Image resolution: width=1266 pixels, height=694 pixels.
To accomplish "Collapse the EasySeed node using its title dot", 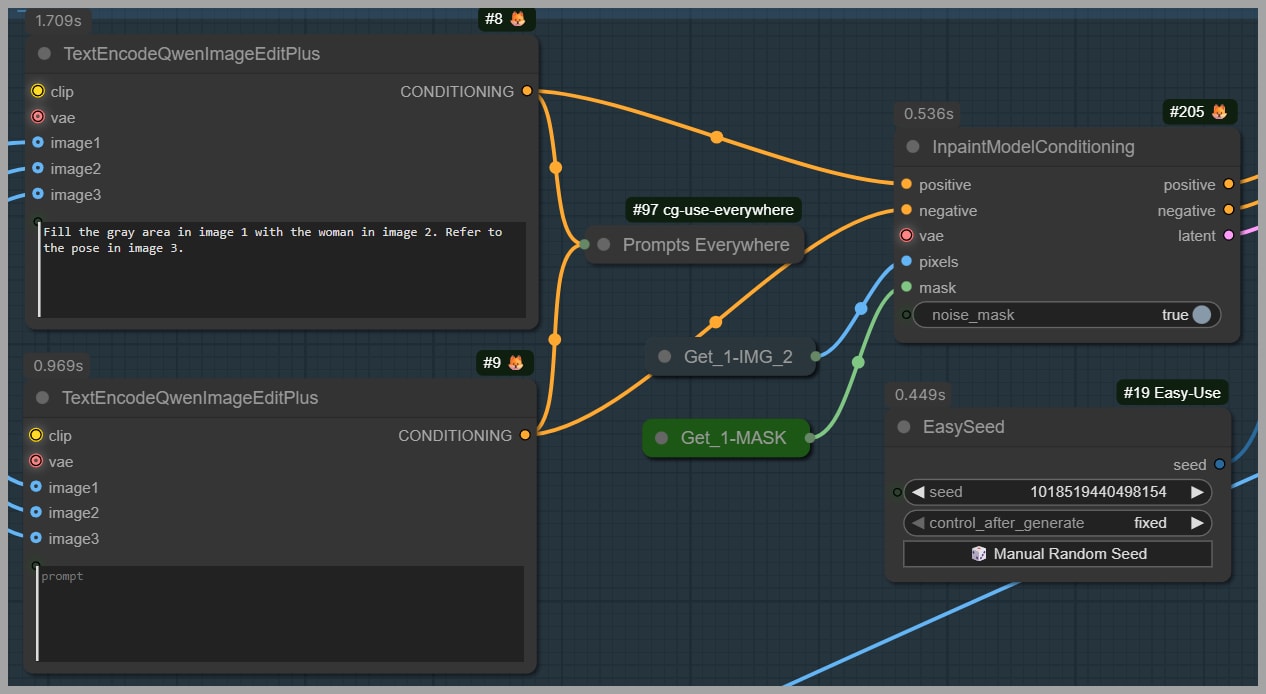I will [904, 427].
